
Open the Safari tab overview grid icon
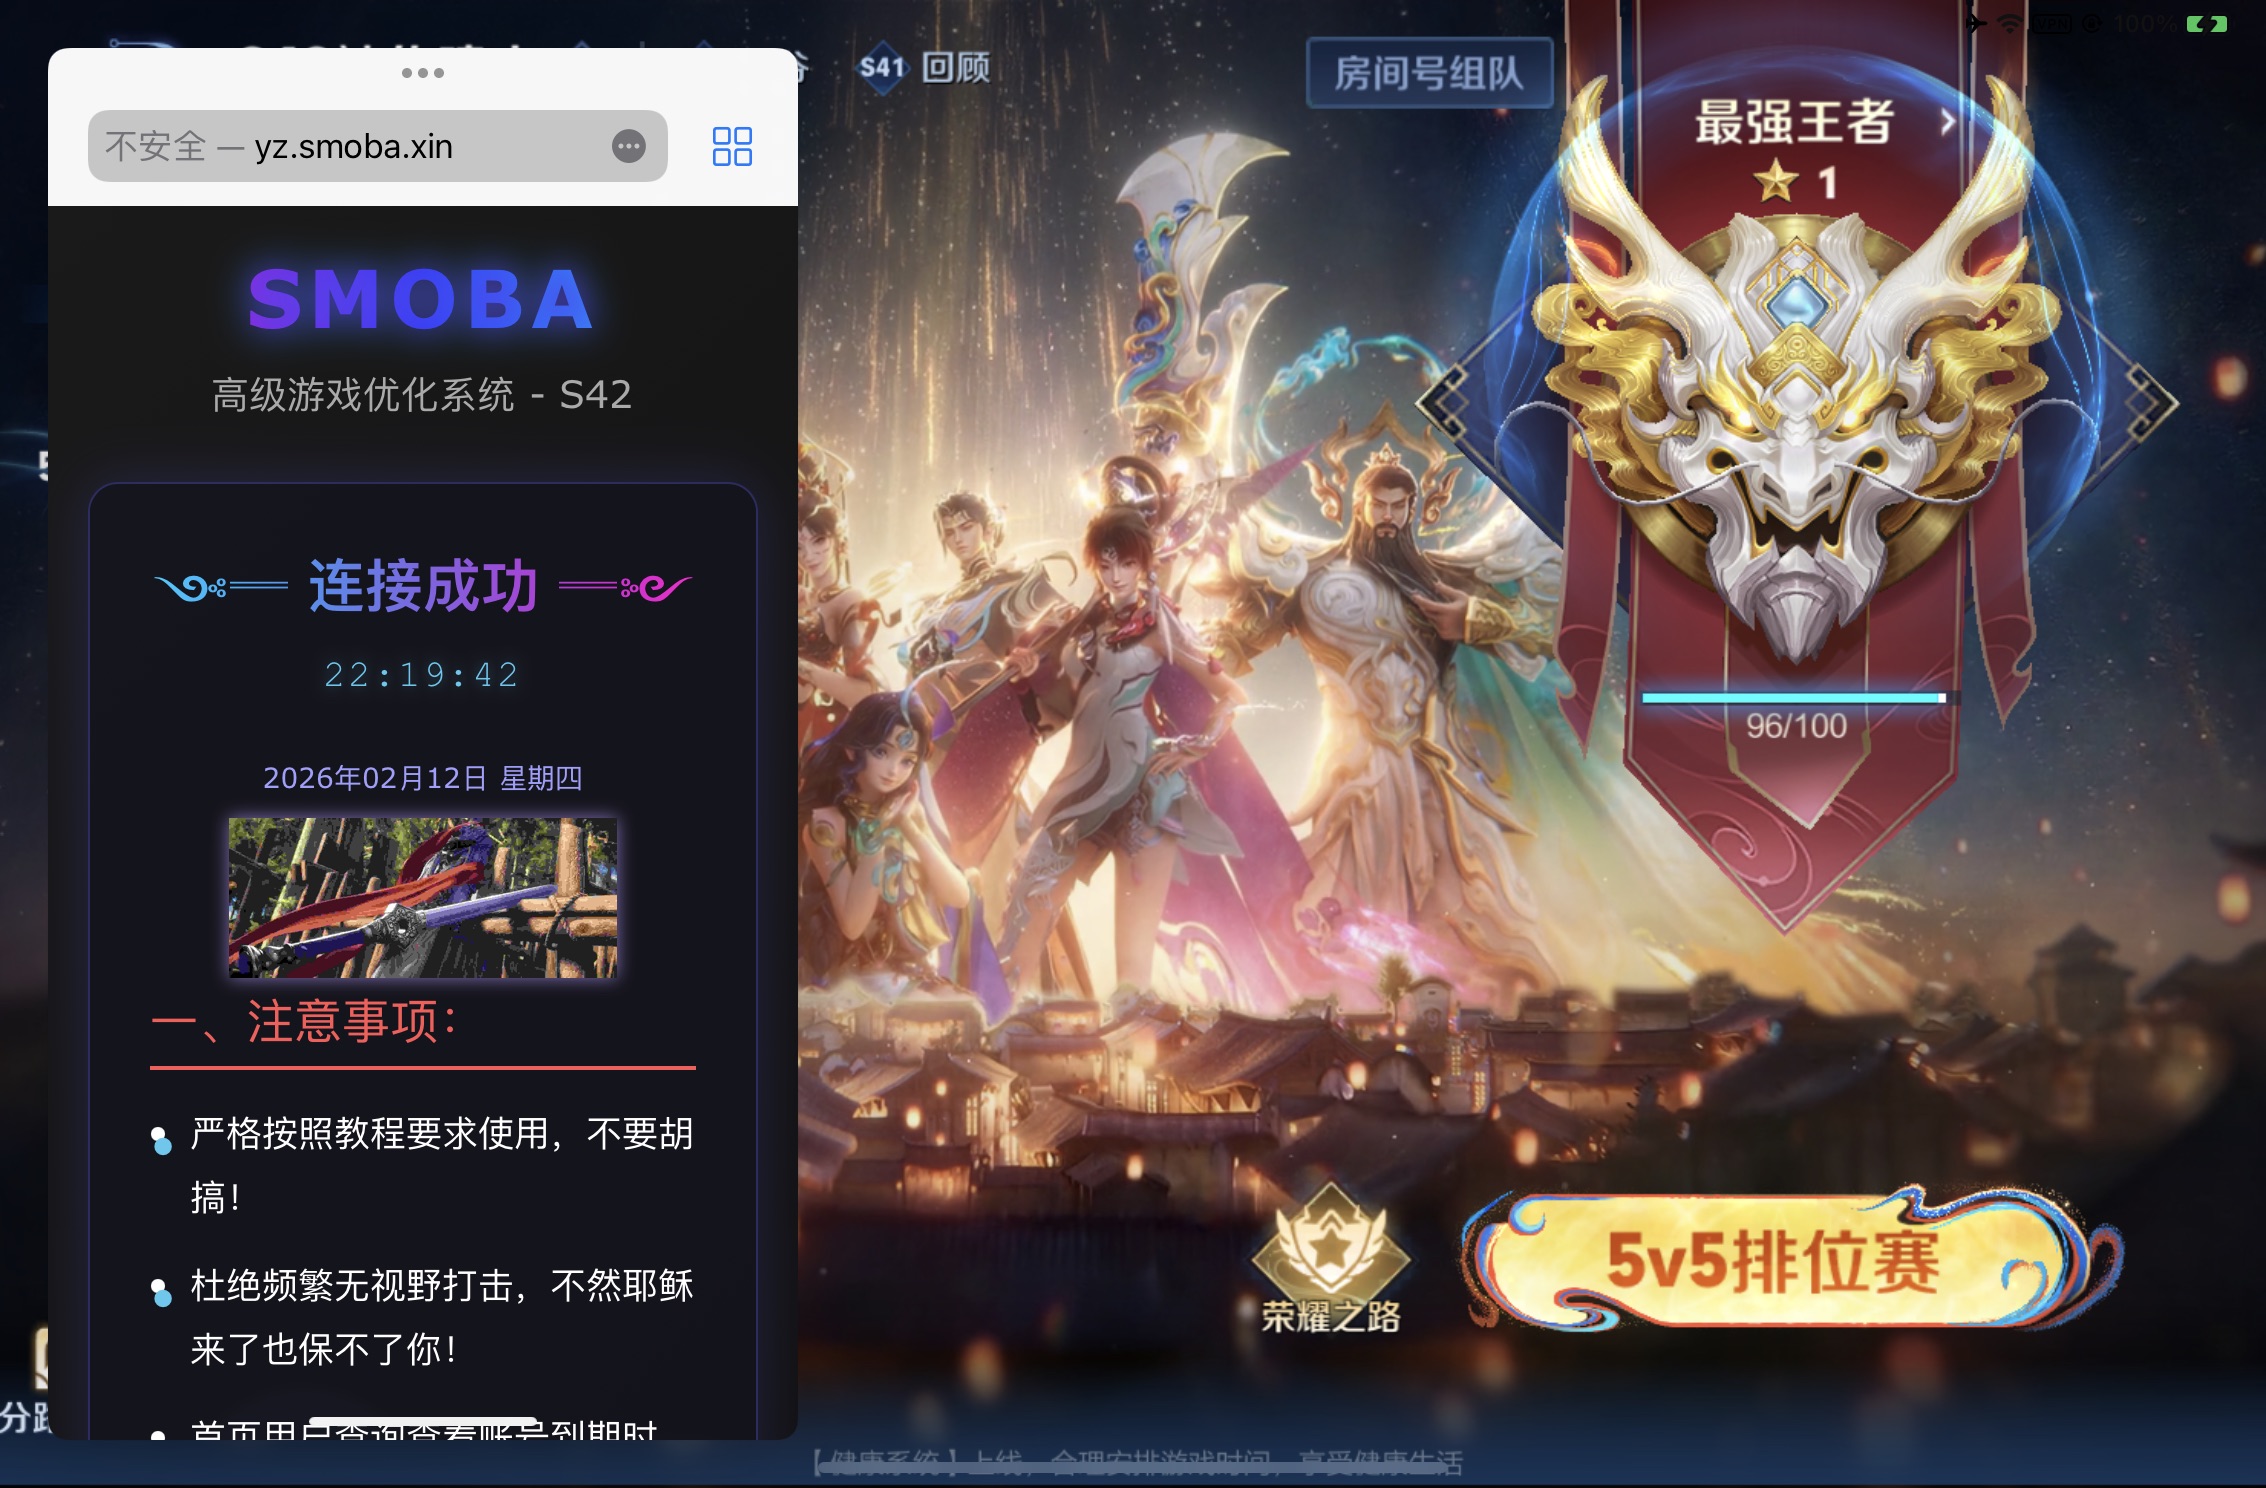pos(732,146)
